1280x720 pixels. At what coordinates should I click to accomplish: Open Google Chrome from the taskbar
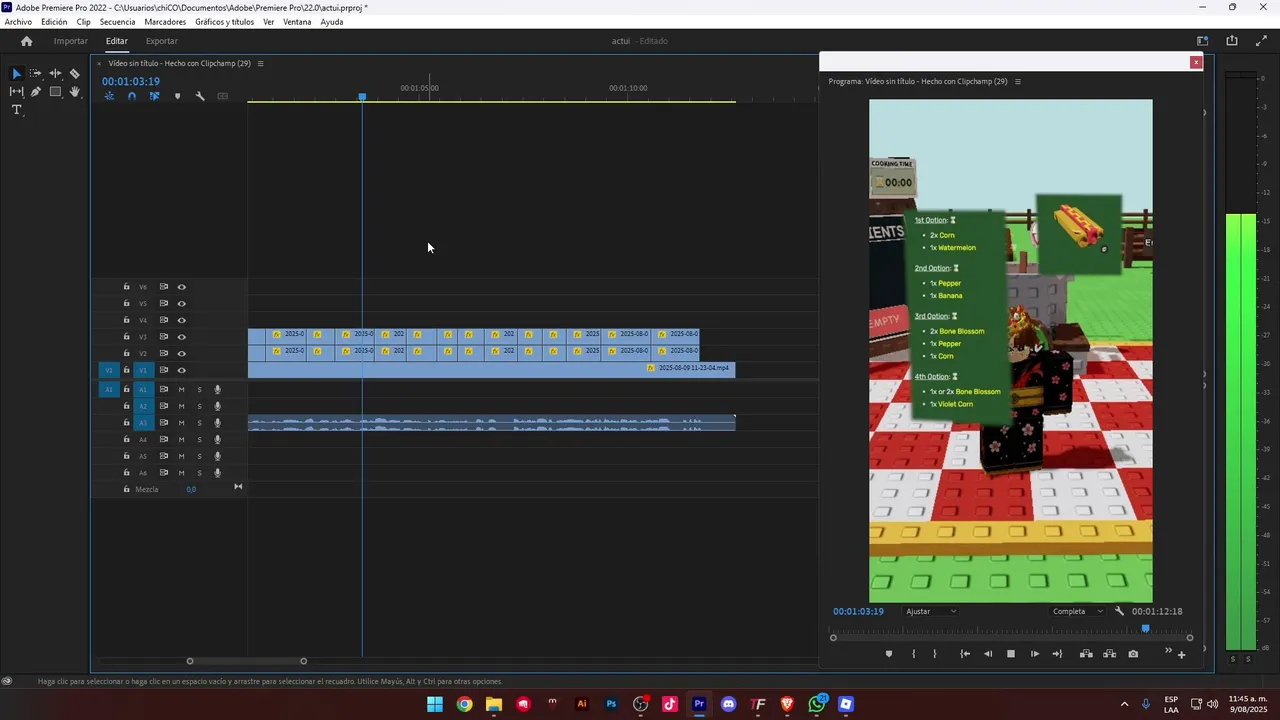[464, 704]
